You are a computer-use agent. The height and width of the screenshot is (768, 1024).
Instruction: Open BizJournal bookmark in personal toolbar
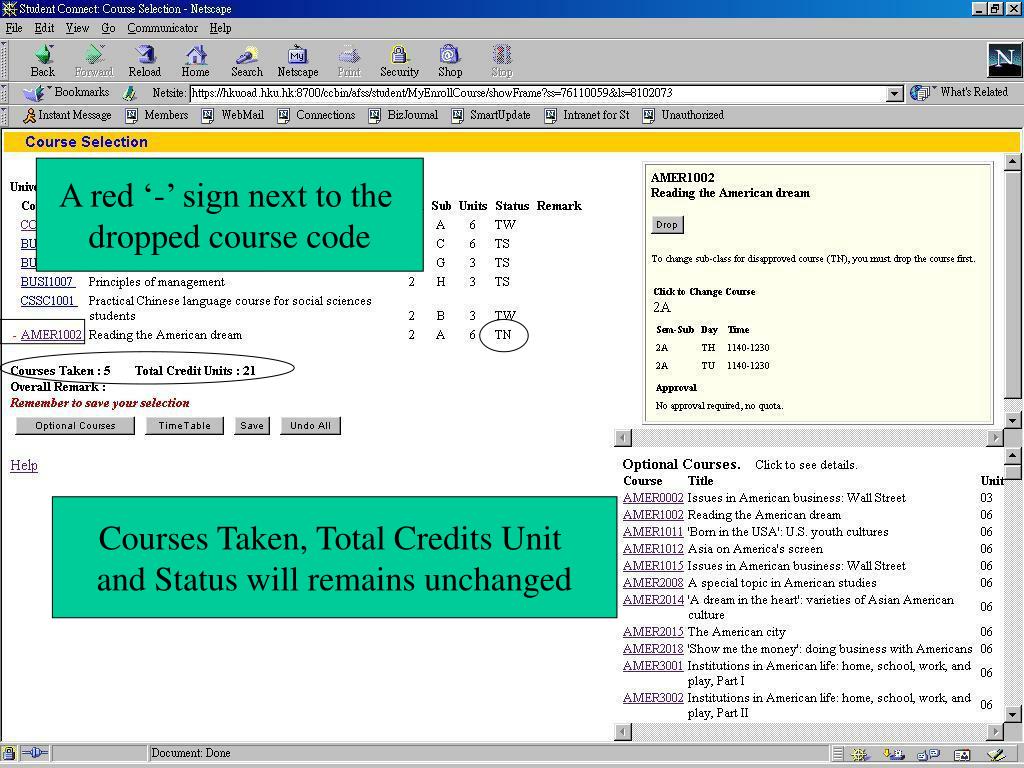pyautogui.click(x=403, y=115)
